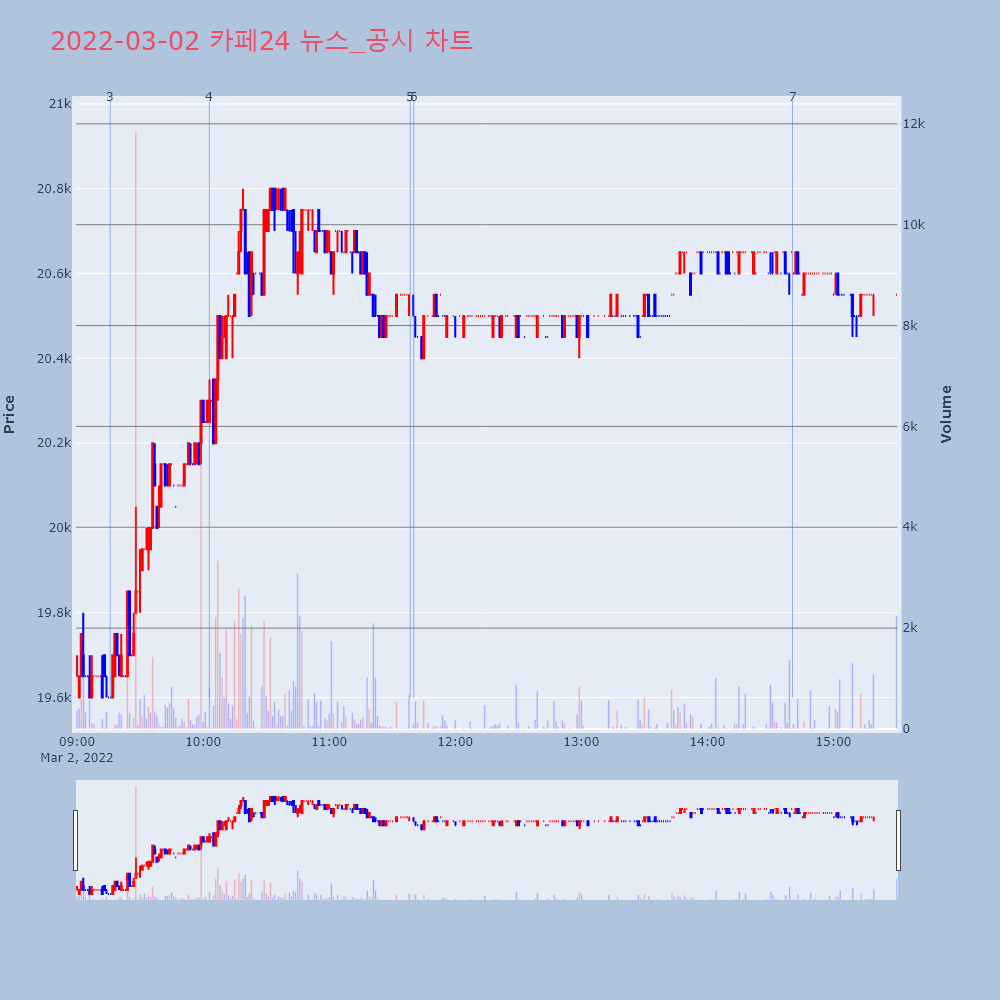Click the chart title 2022-03-02 카페24 뉴스_공시 차트
The image size is (1000, 1000).
(261, 41)
